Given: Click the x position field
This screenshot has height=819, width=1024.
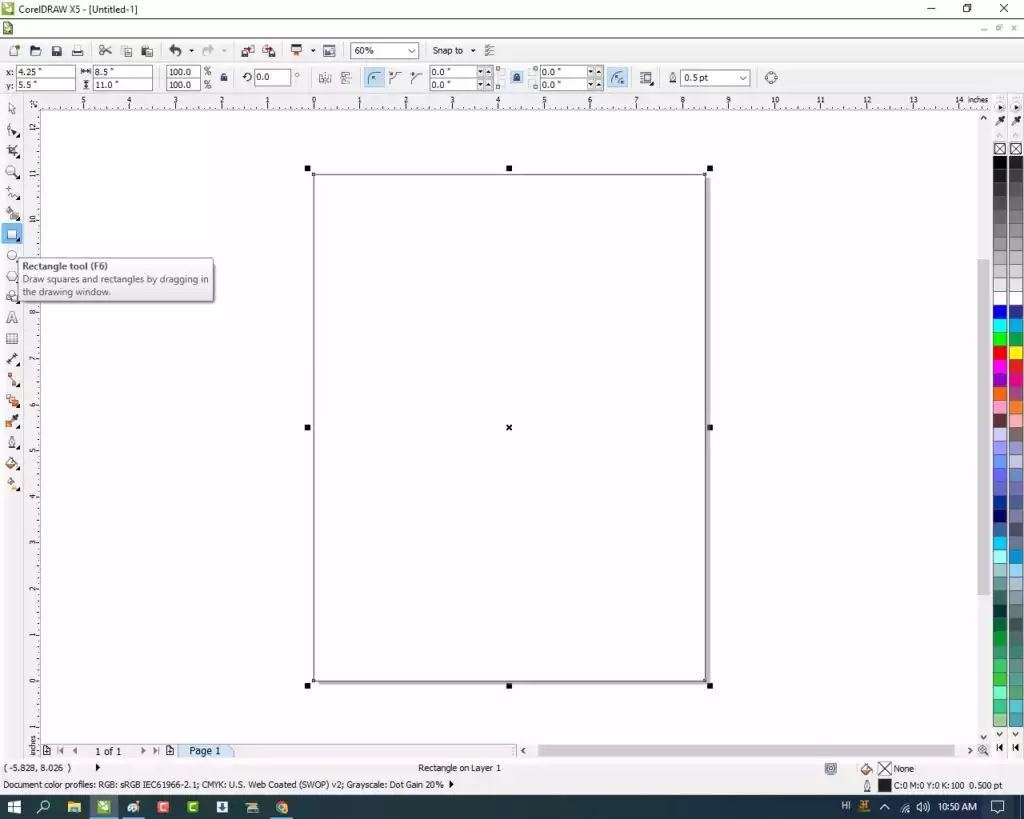Looking at the screenshot, I should 44,71.
